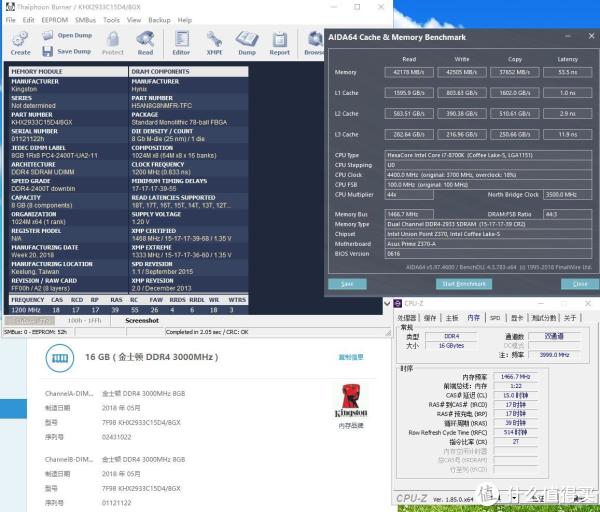The image size is (600, 512).
Task: Click the Save button in AIDA64 benchmark
Action: click(x=347, y=284)
